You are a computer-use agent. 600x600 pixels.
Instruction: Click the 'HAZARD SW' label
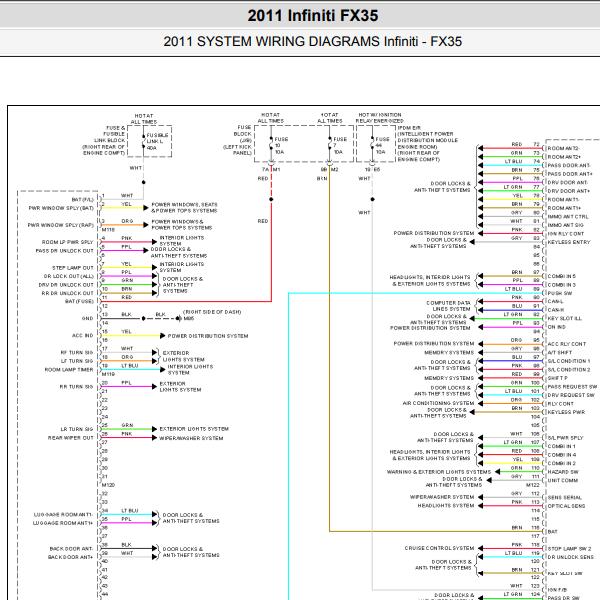tap(563, 472)
